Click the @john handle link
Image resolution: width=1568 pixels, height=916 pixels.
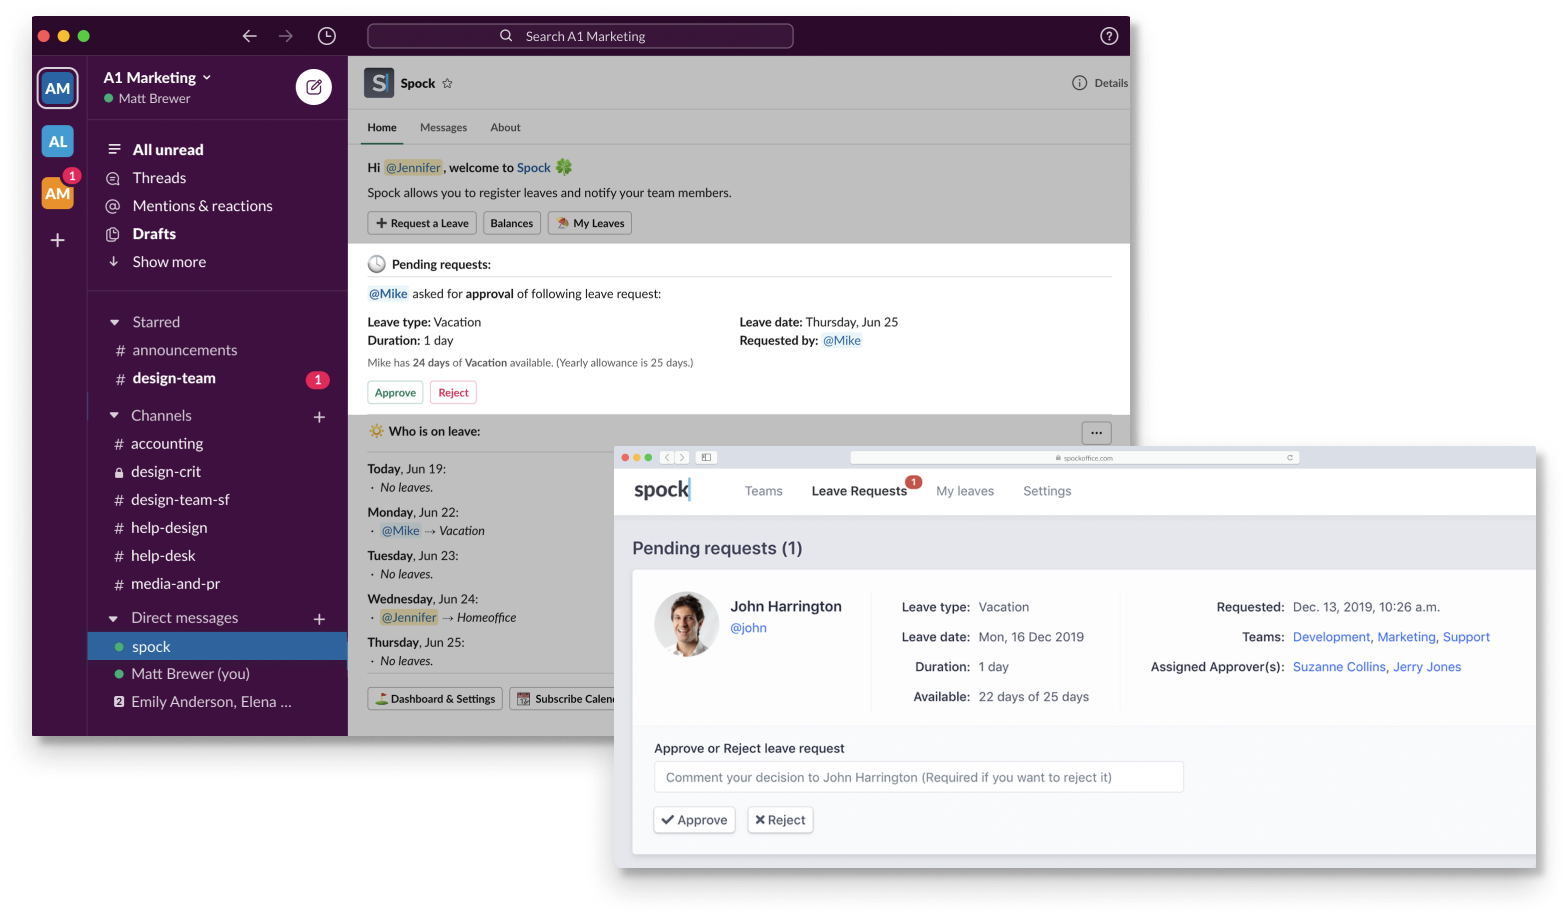[x=748, y=628]
